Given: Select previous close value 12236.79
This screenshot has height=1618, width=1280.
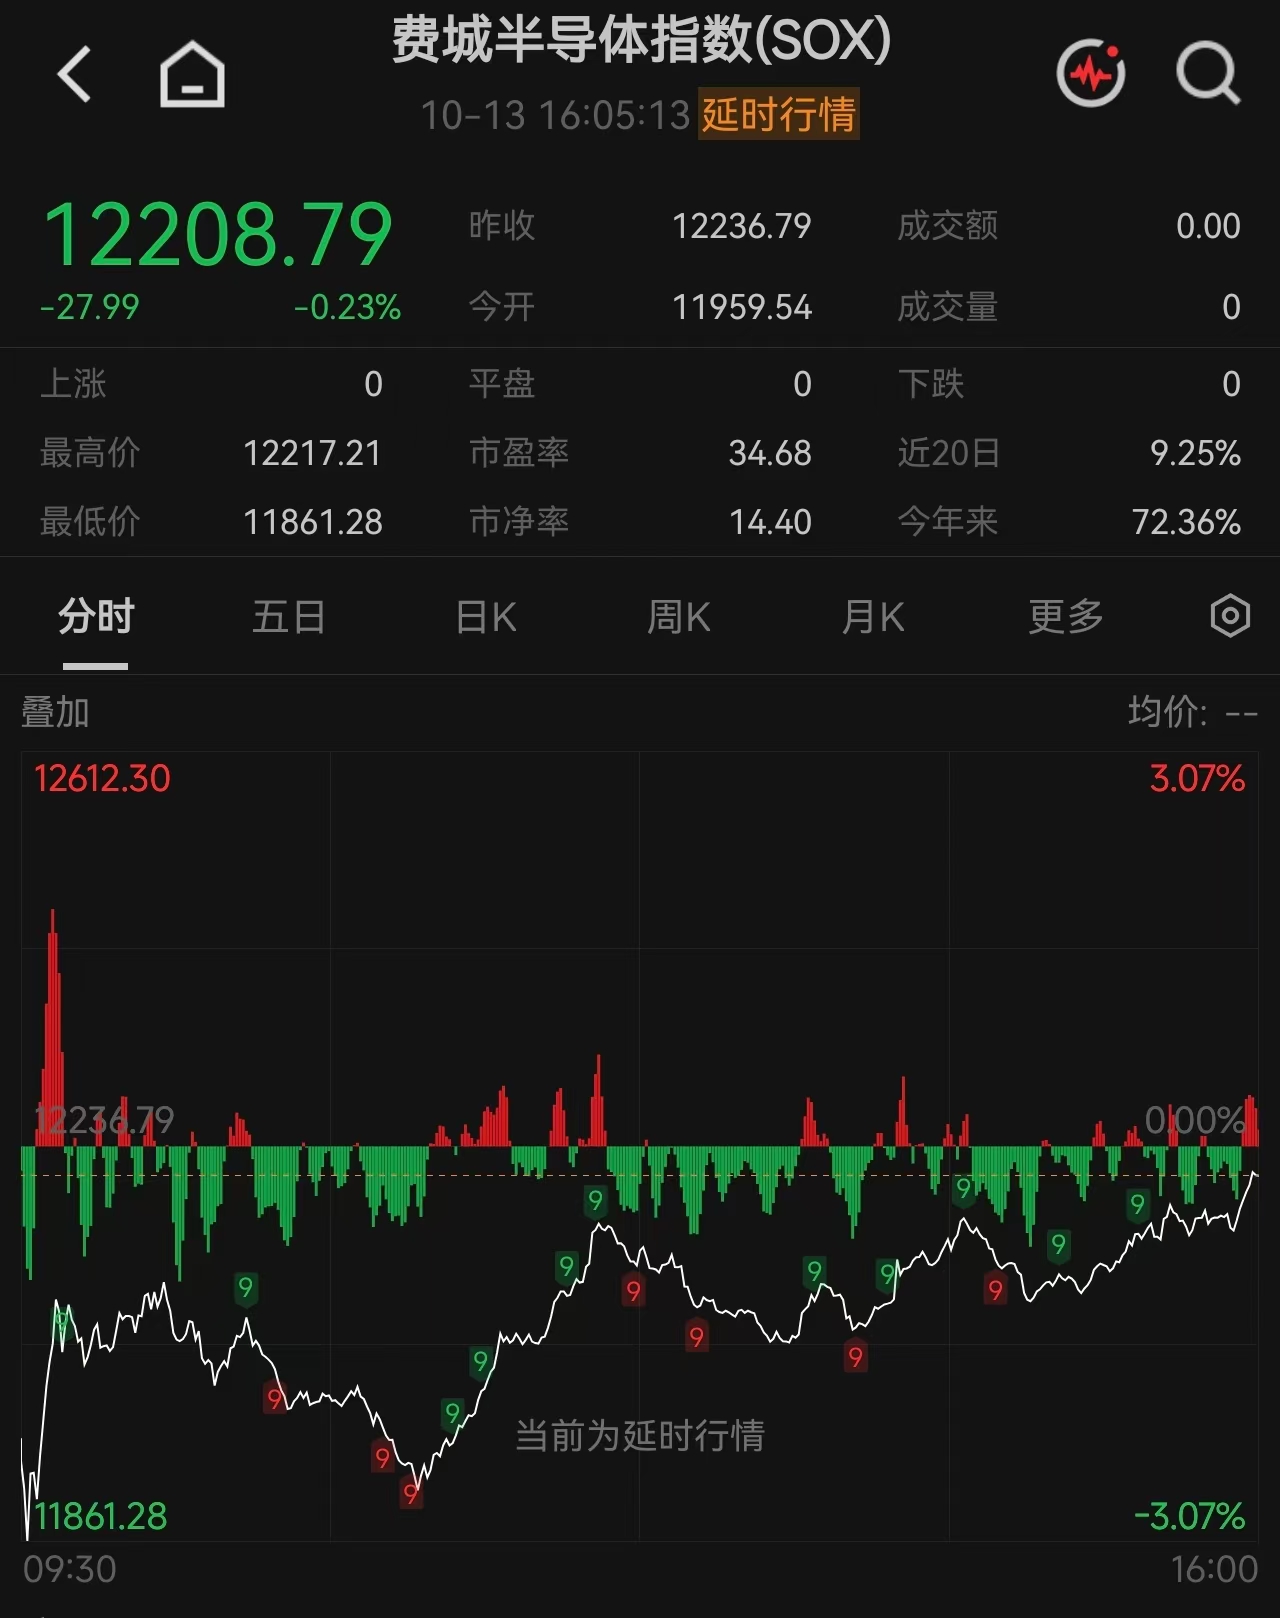Looking at the screenshot, I should pos(741,226).
